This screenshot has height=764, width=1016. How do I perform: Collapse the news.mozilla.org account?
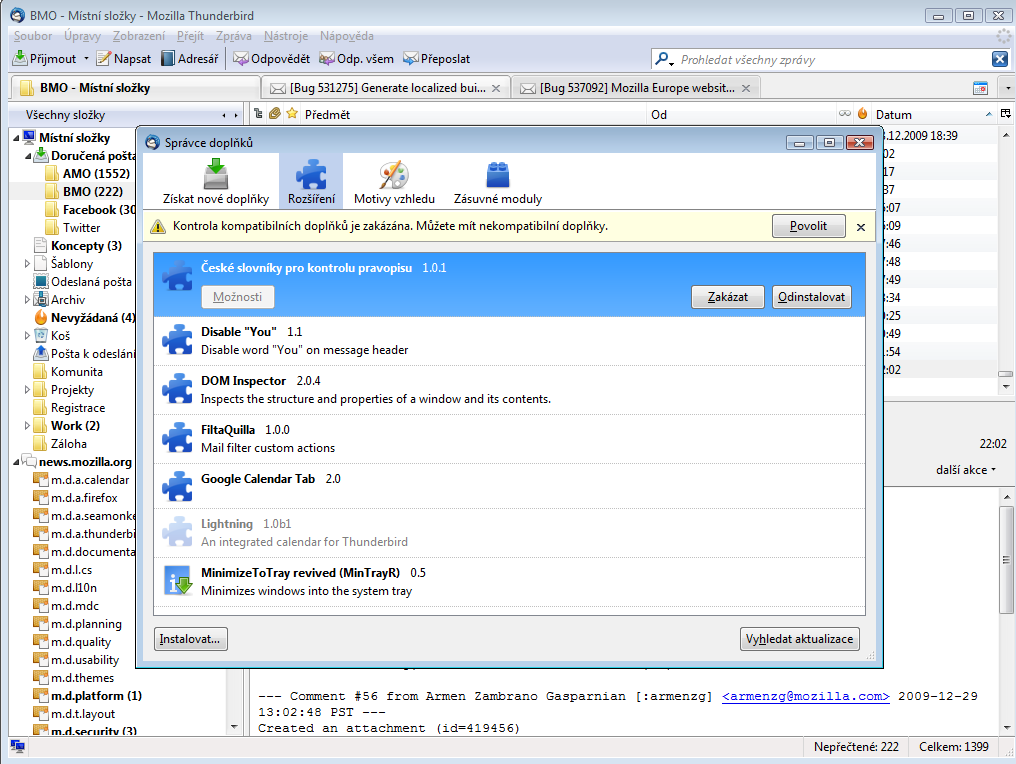pos(16,462)
